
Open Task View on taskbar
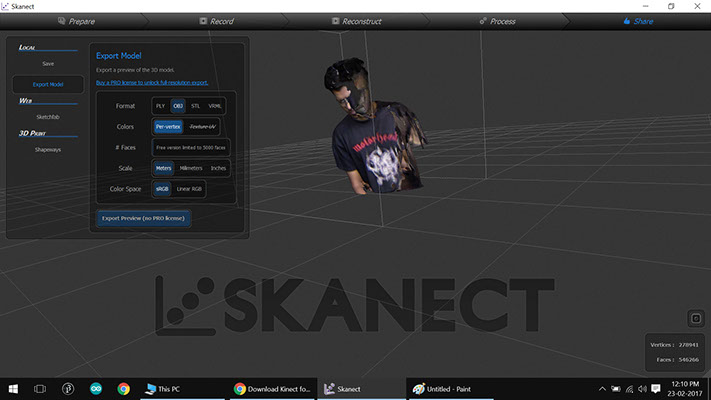pos(40,389)
